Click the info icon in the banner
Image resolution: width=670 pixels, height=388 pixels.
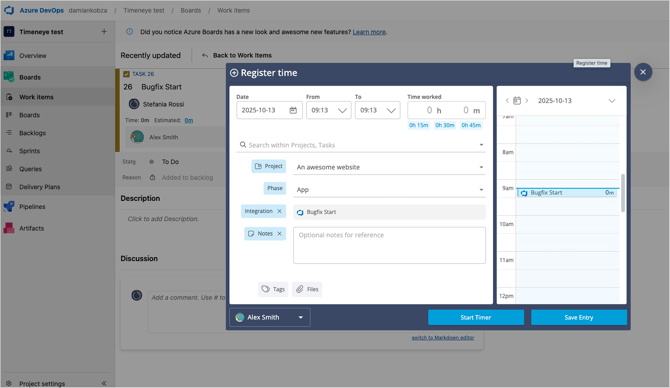click(x=129, y=32)
